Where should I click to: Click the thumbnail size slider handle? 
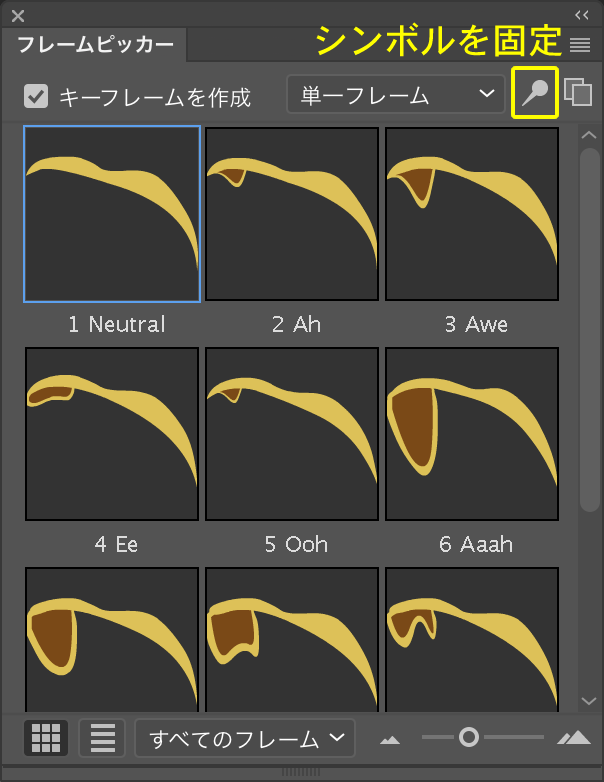[469, 737]
